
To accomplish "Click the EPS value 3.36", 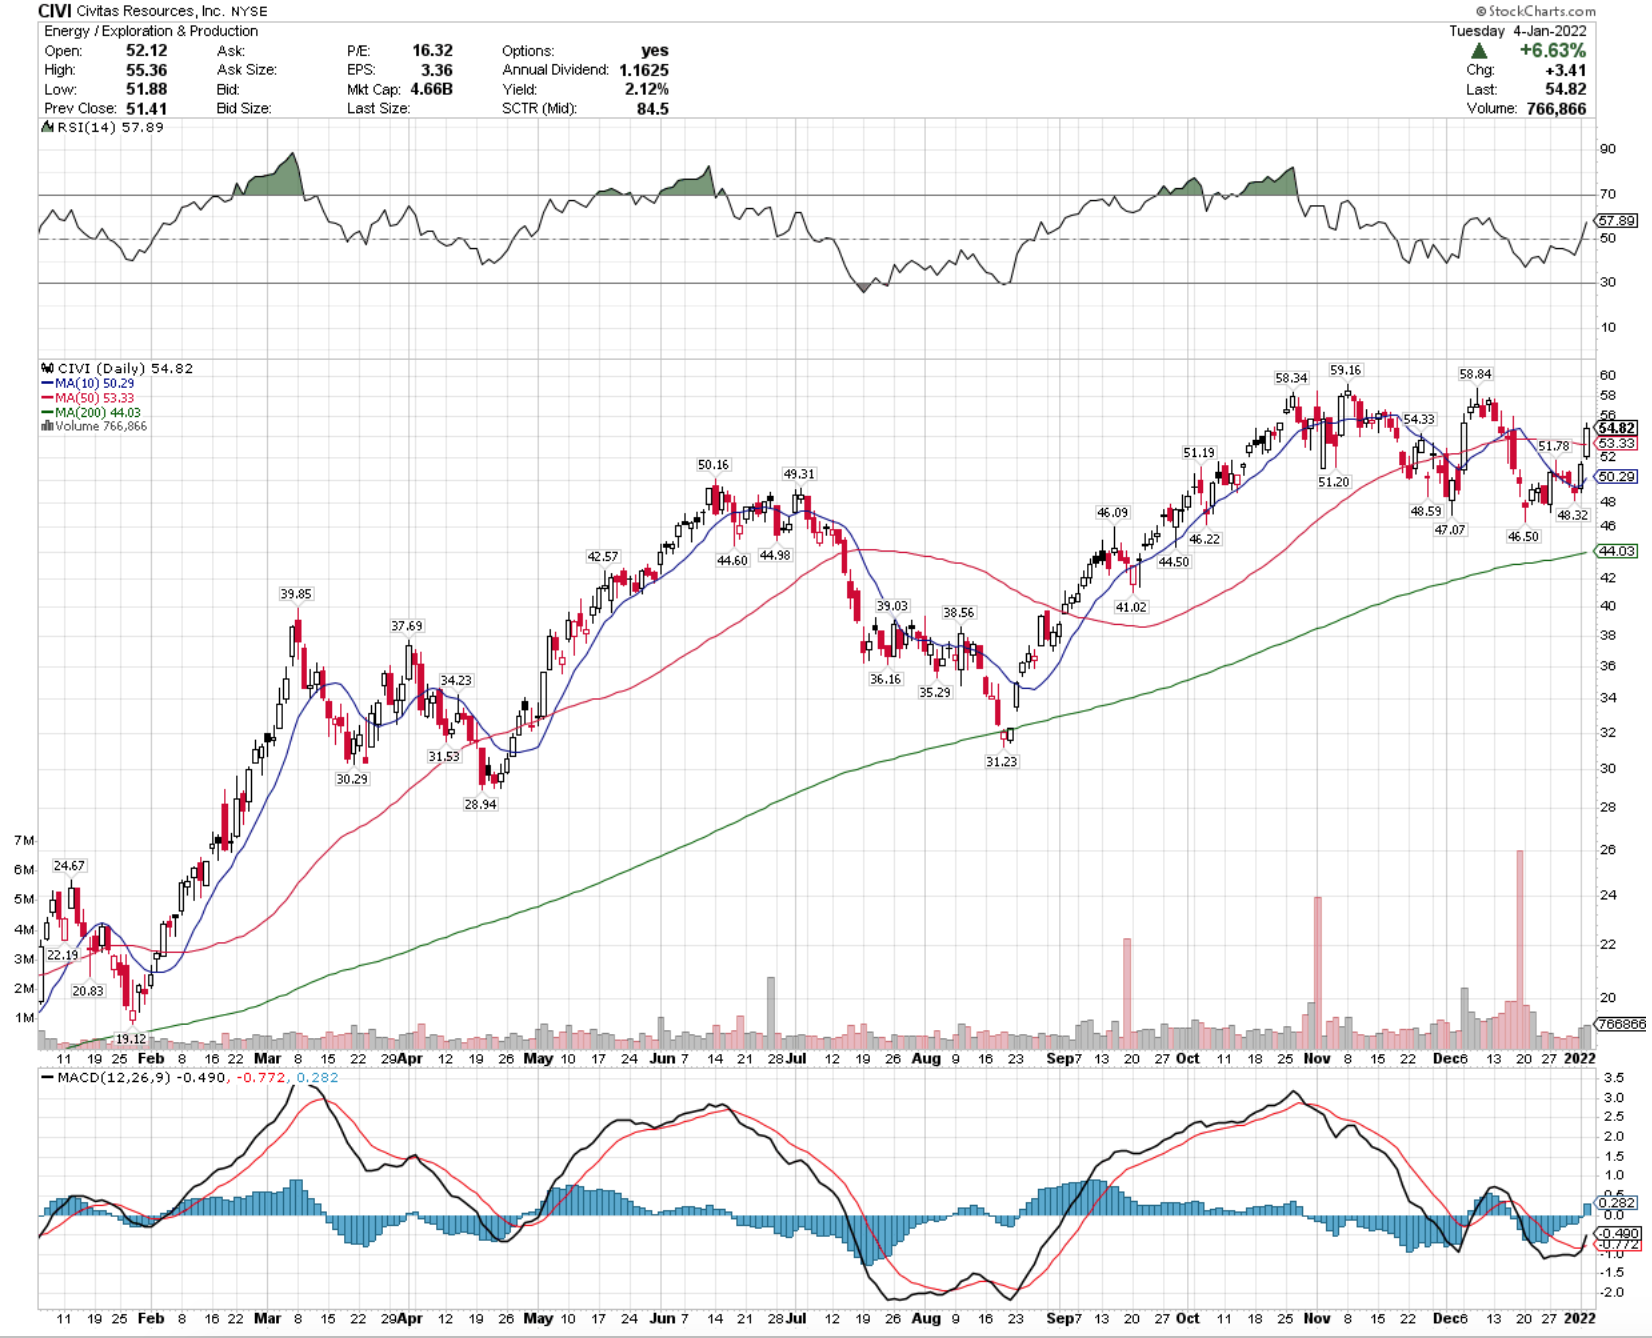I will [437, 70].
